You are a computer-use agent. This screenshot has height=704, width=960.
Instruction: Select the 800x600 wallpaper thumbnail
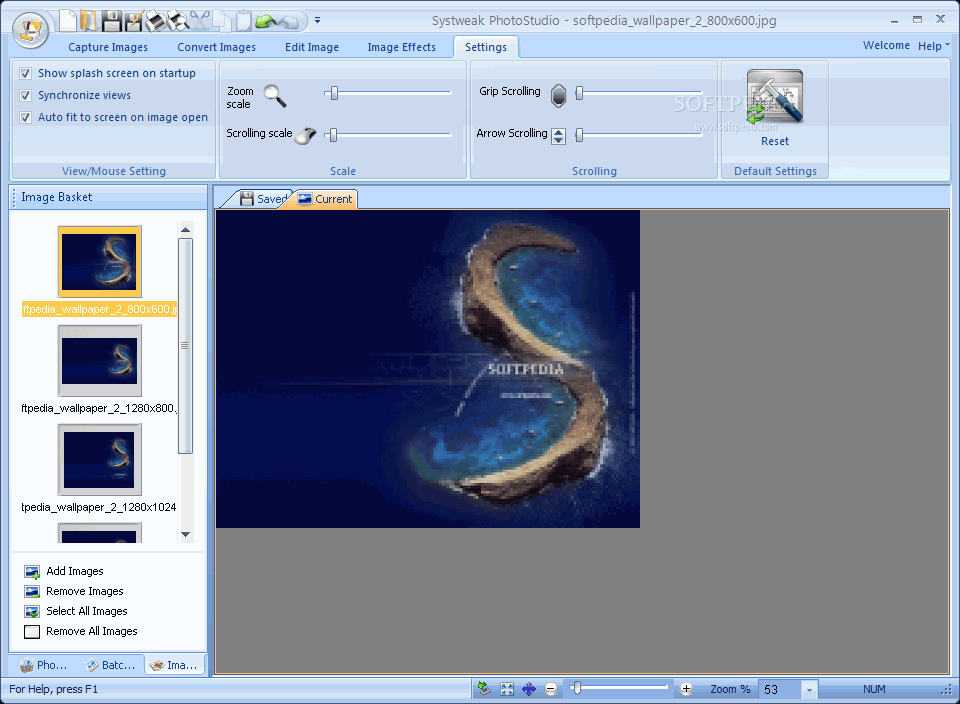click(100, 262)
